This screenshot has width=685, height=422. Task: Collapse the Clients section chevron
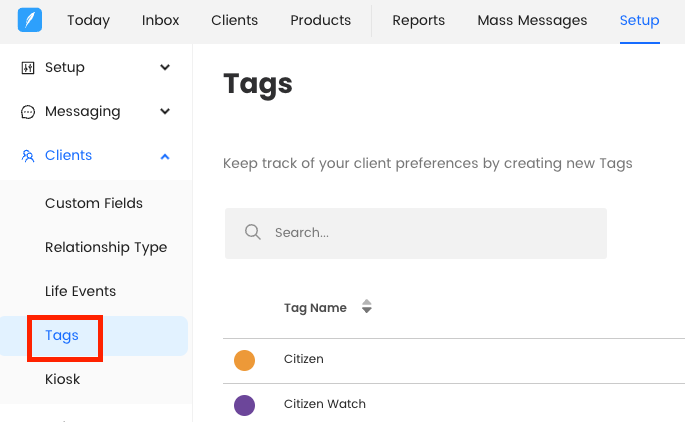[165, 156]
